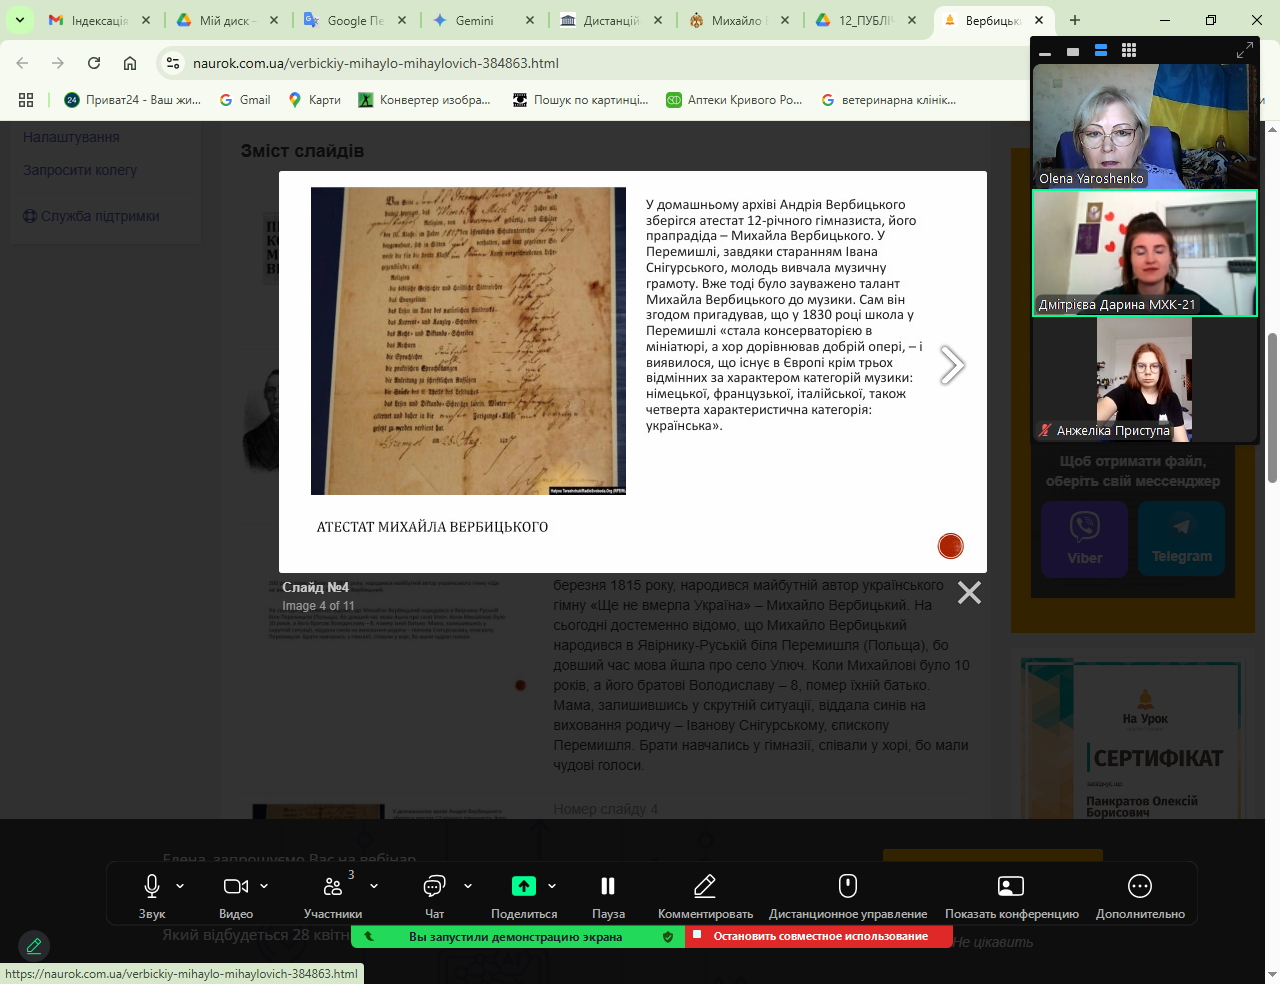Expand the Участники options arrow
1280x984 pixels.
374,886
